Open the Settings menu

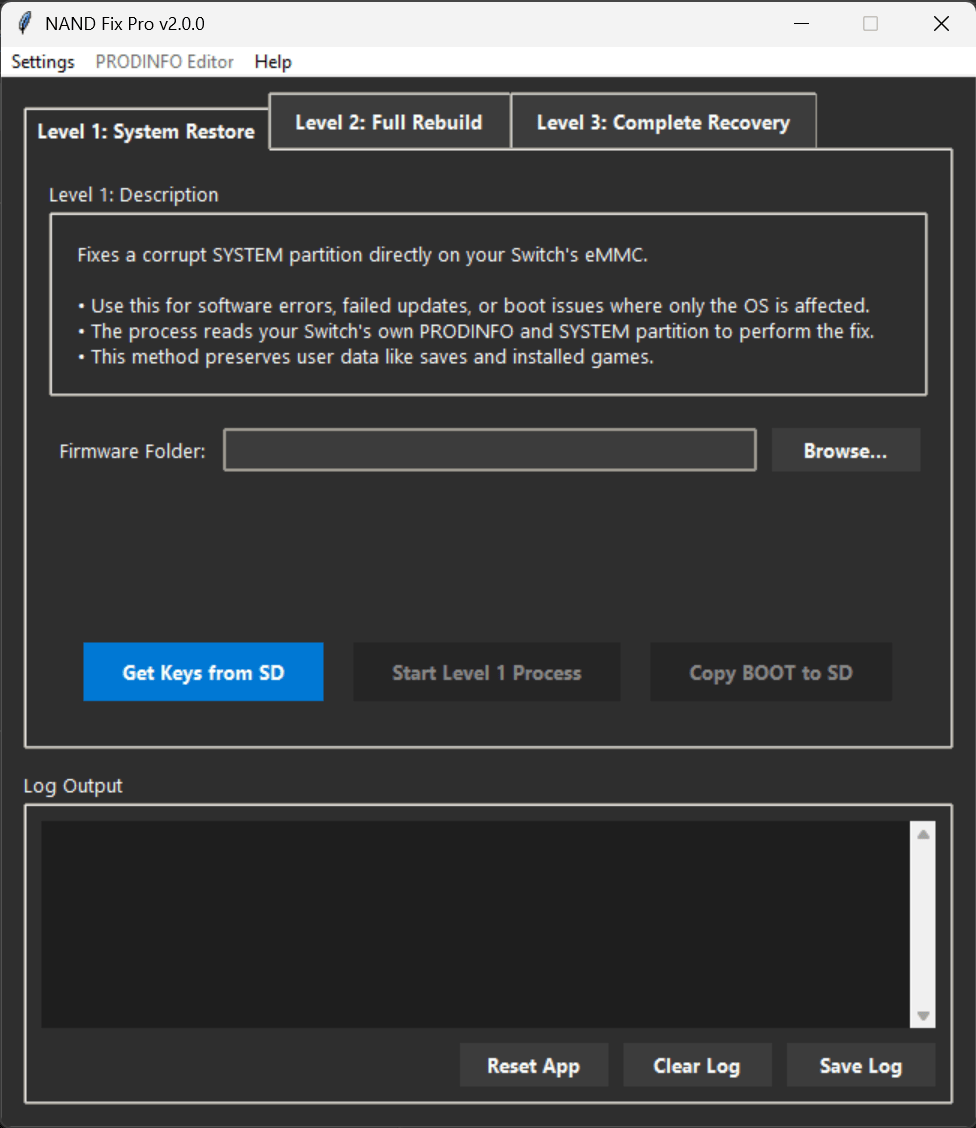coord(42,62)
